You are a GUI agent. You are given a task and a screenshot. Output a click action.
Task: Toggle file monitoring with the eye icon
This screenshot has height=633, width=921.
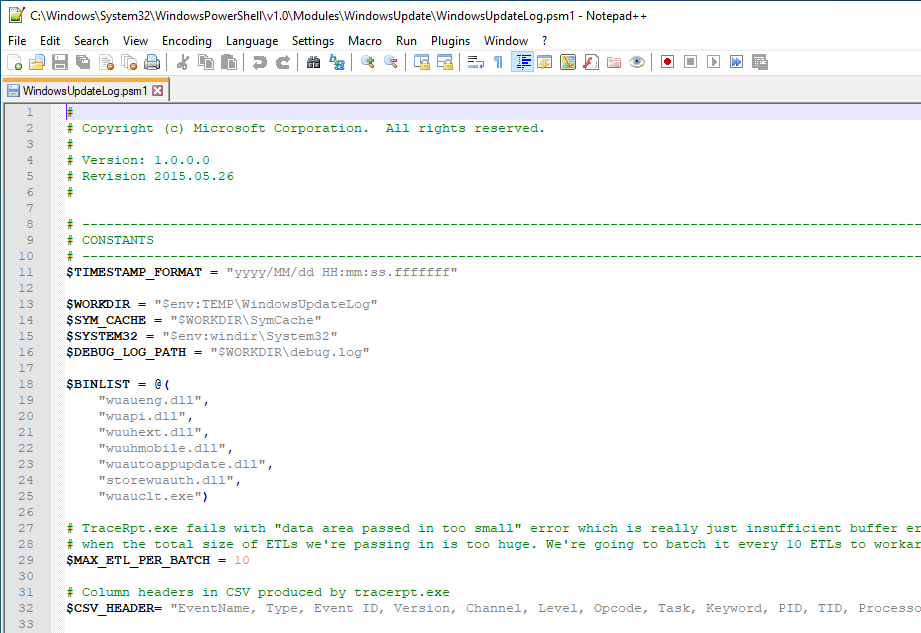pyautogui.click(x=637, y=62)
